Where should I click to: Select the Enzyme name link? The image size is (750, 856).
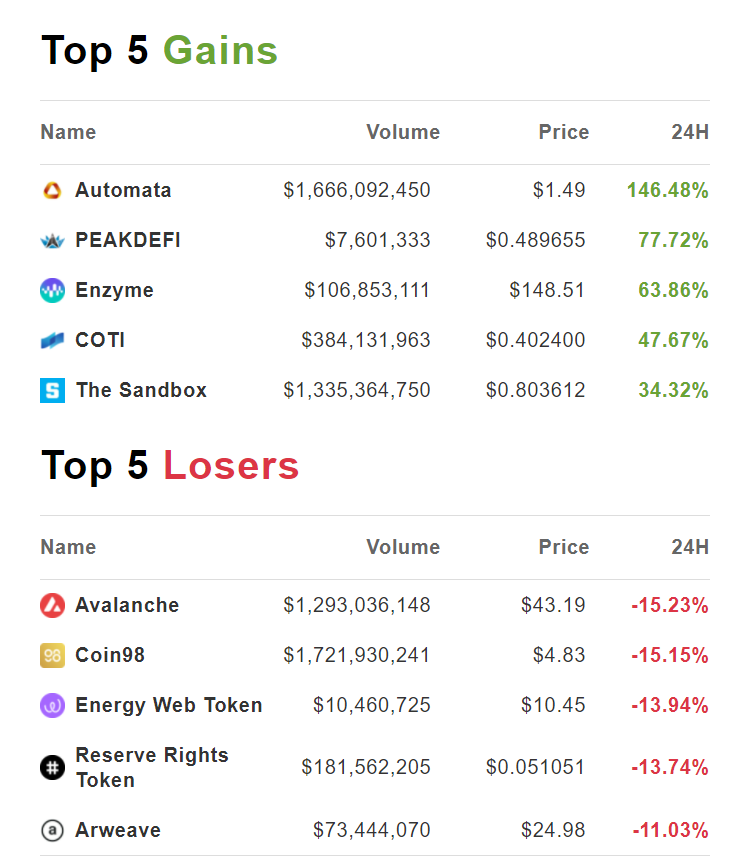coord(114,290)
